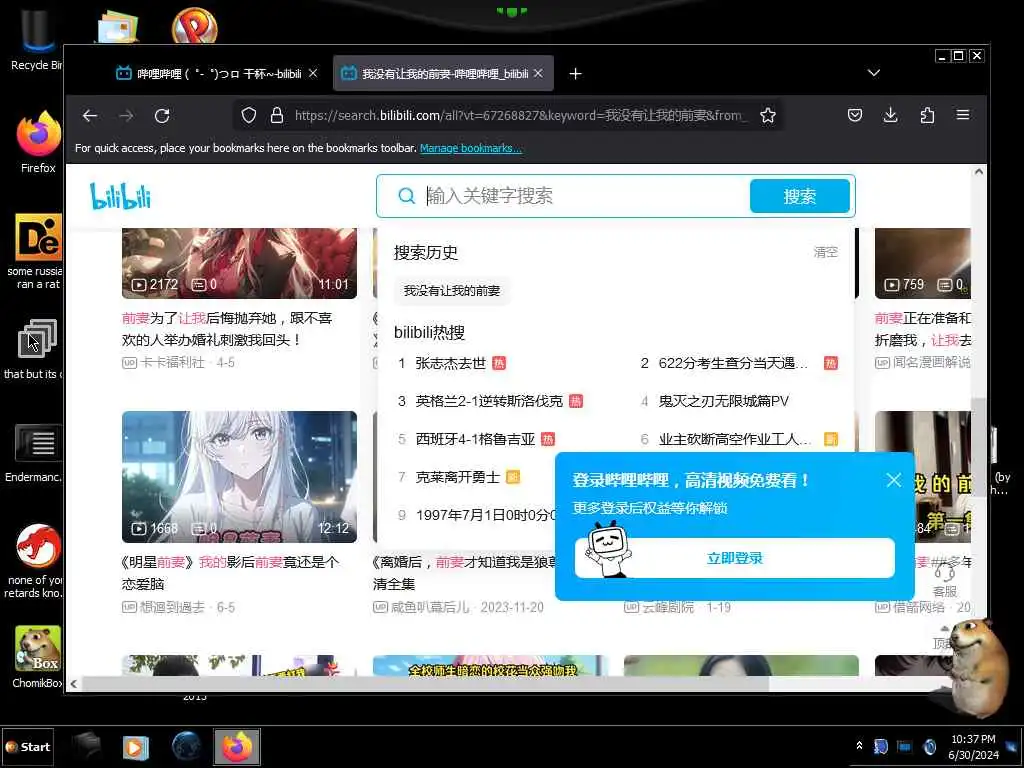The width and height of the screenshot is (1024, 768).
Task: Click the bilibili logo
Action: [x=120, y=197]
